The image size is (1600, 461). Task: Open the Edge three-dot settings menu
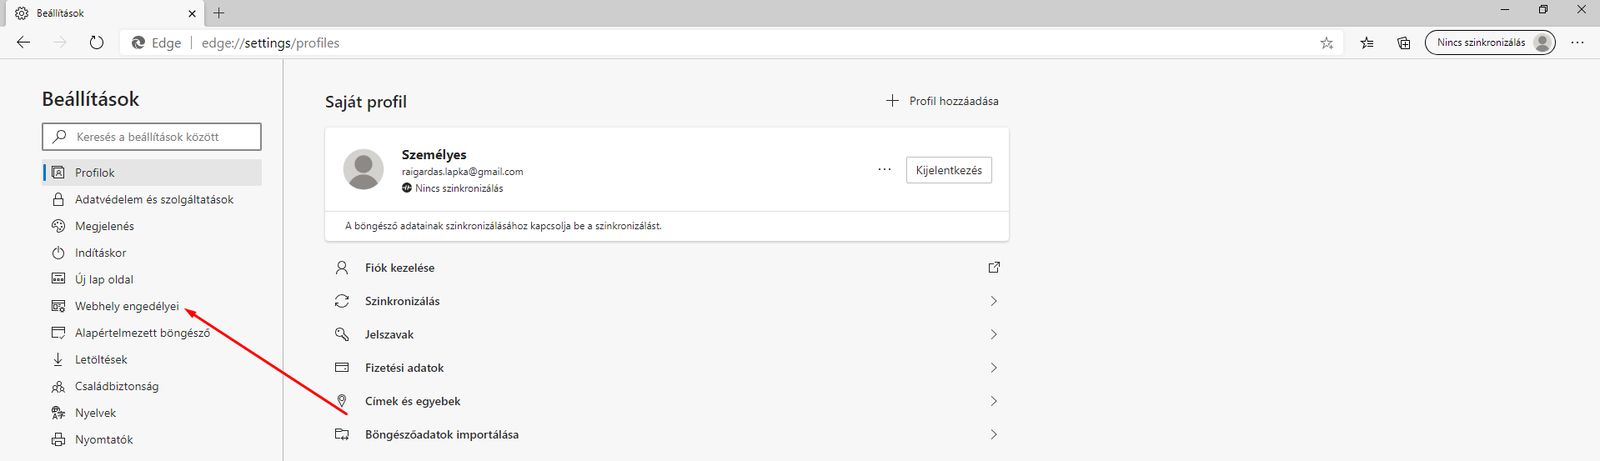pos(1577,43)
